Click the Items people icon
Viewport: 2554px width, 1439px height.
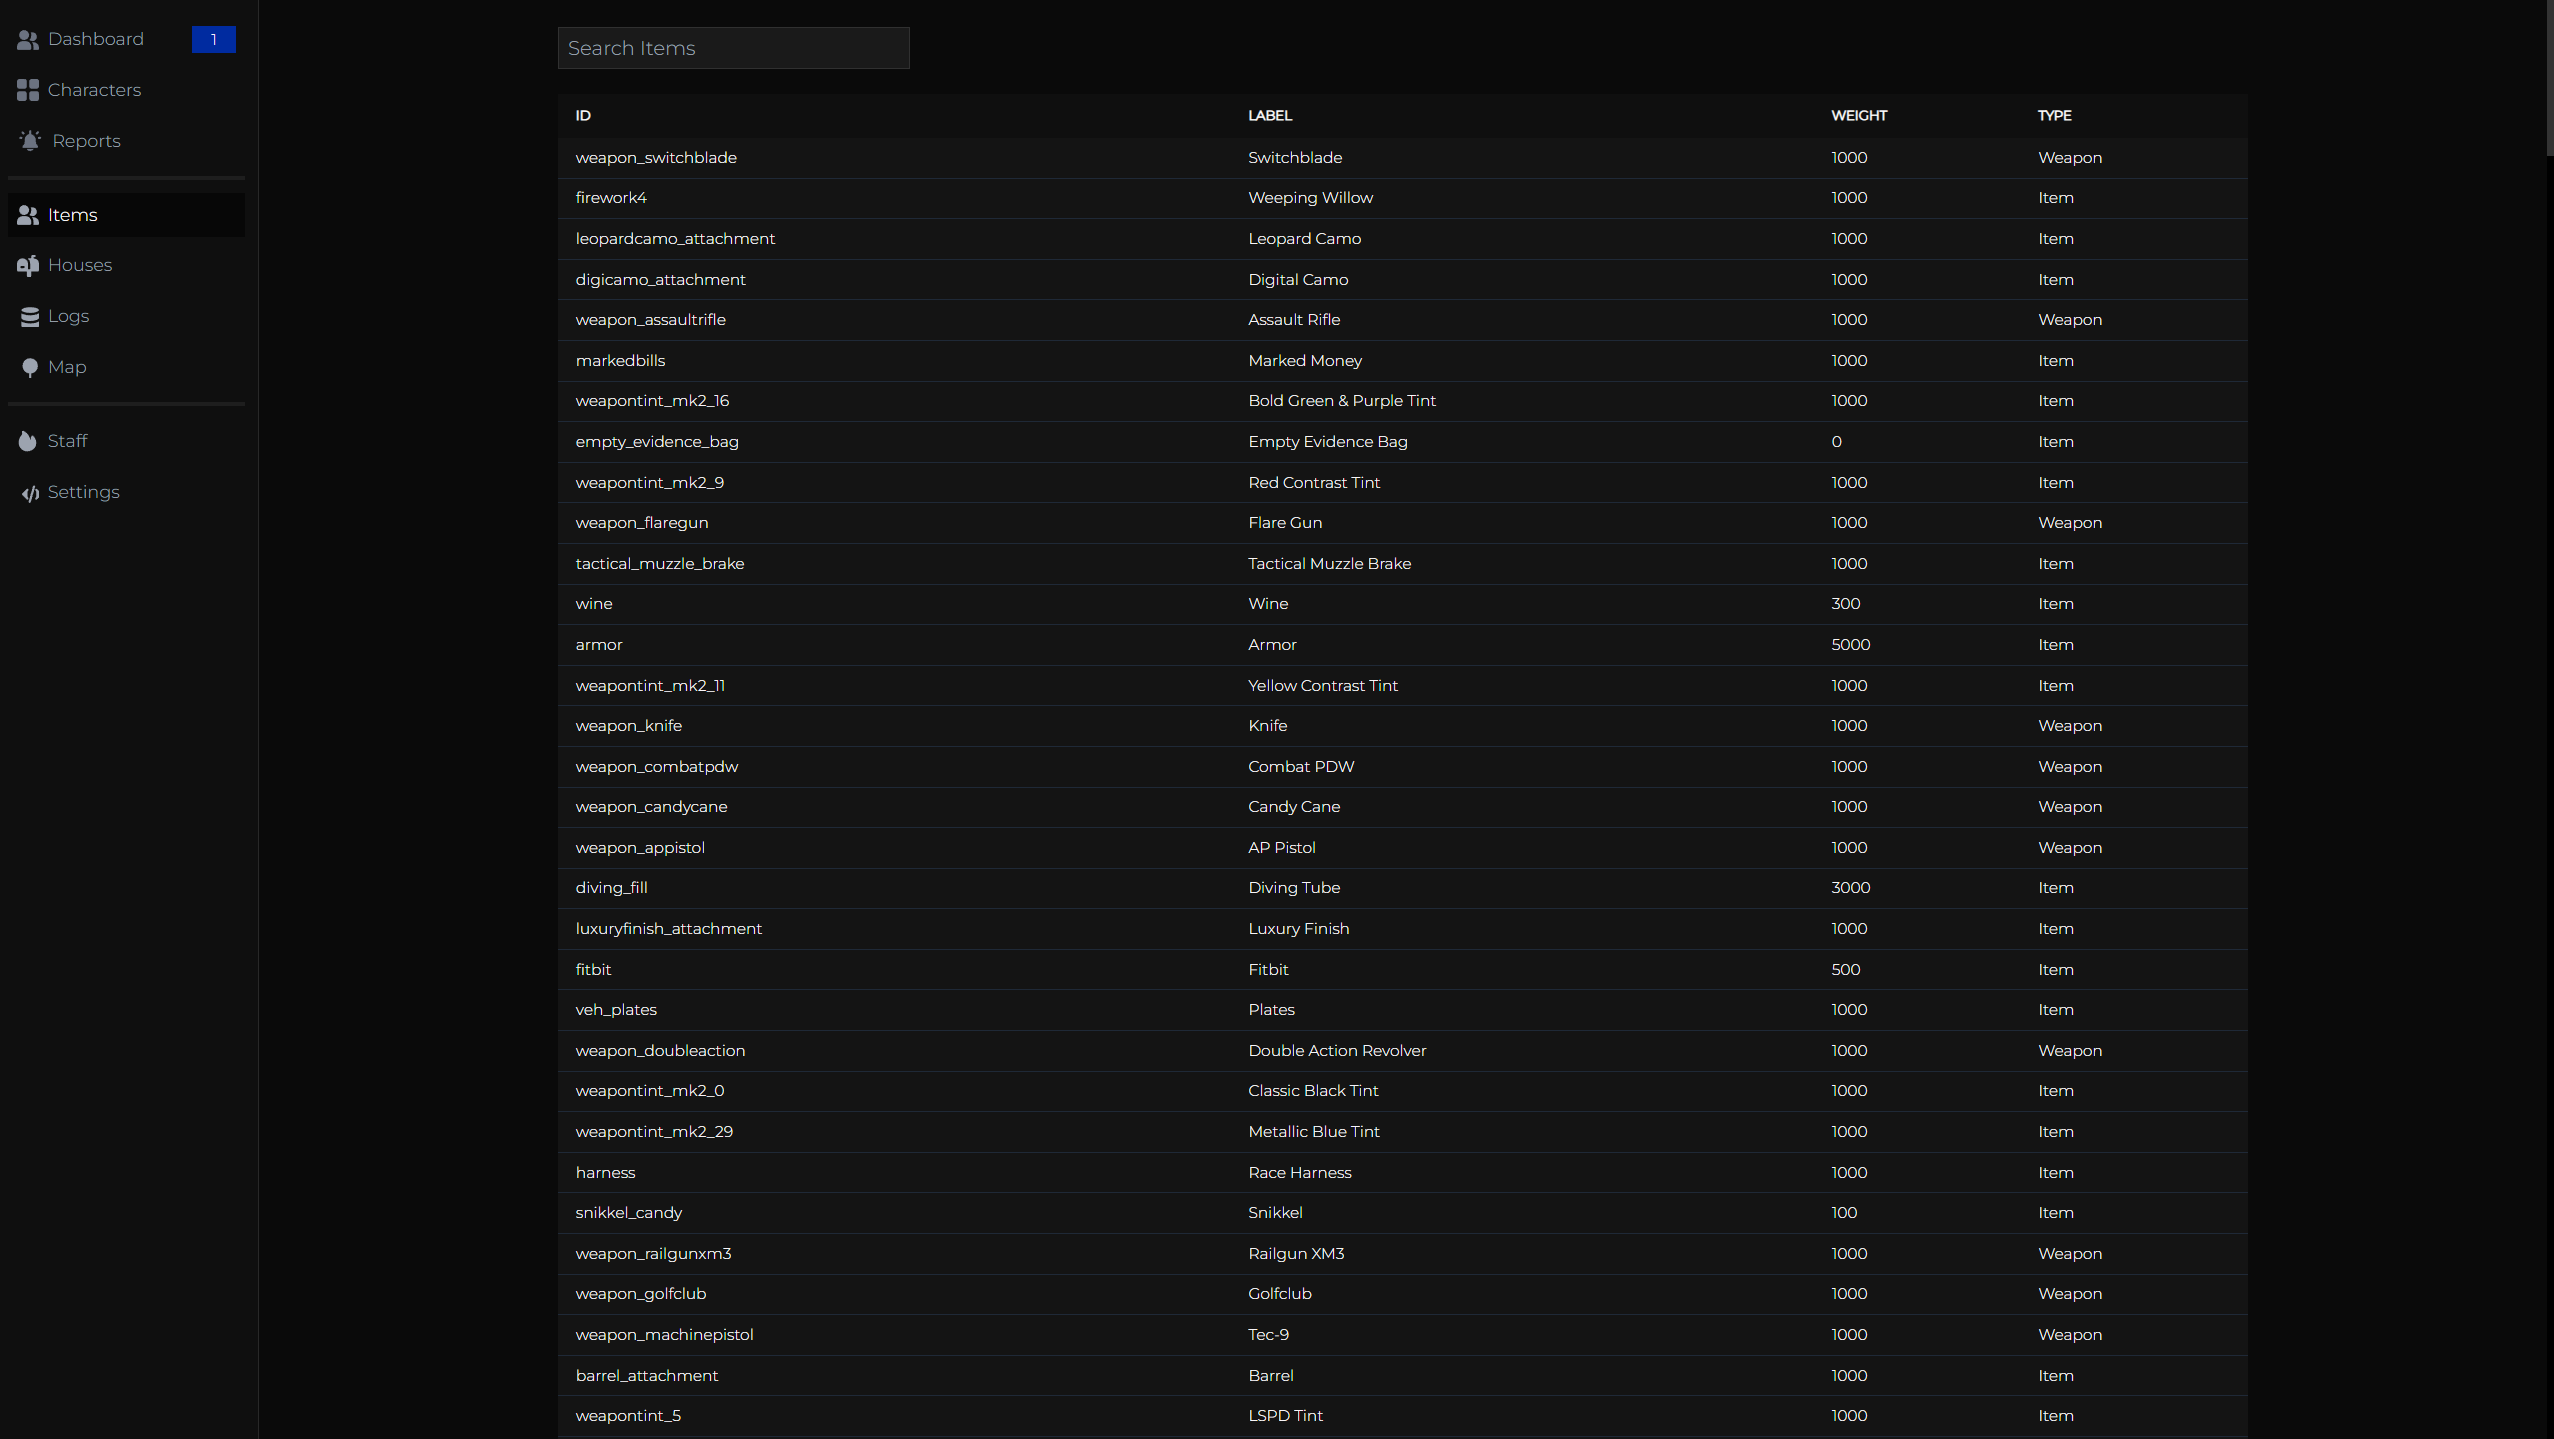click(28, 215)
